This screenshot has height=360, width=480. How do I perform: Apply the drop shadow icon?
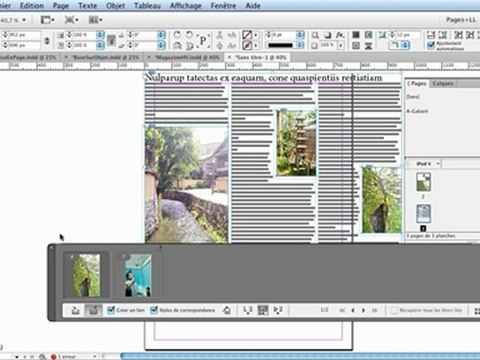328,35
